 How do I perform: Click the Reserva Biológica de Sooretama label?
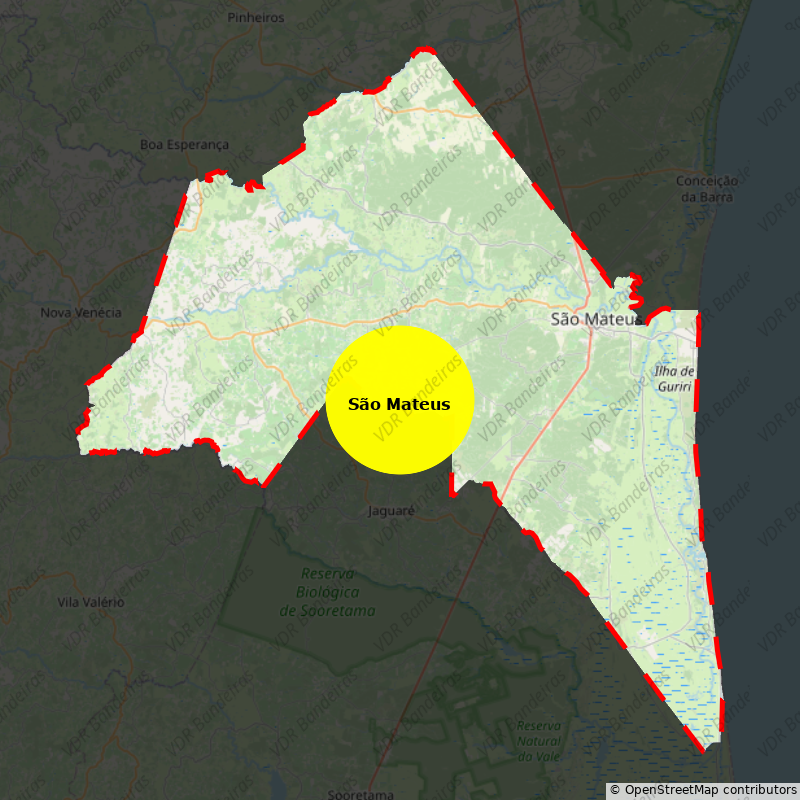point(328,592)
